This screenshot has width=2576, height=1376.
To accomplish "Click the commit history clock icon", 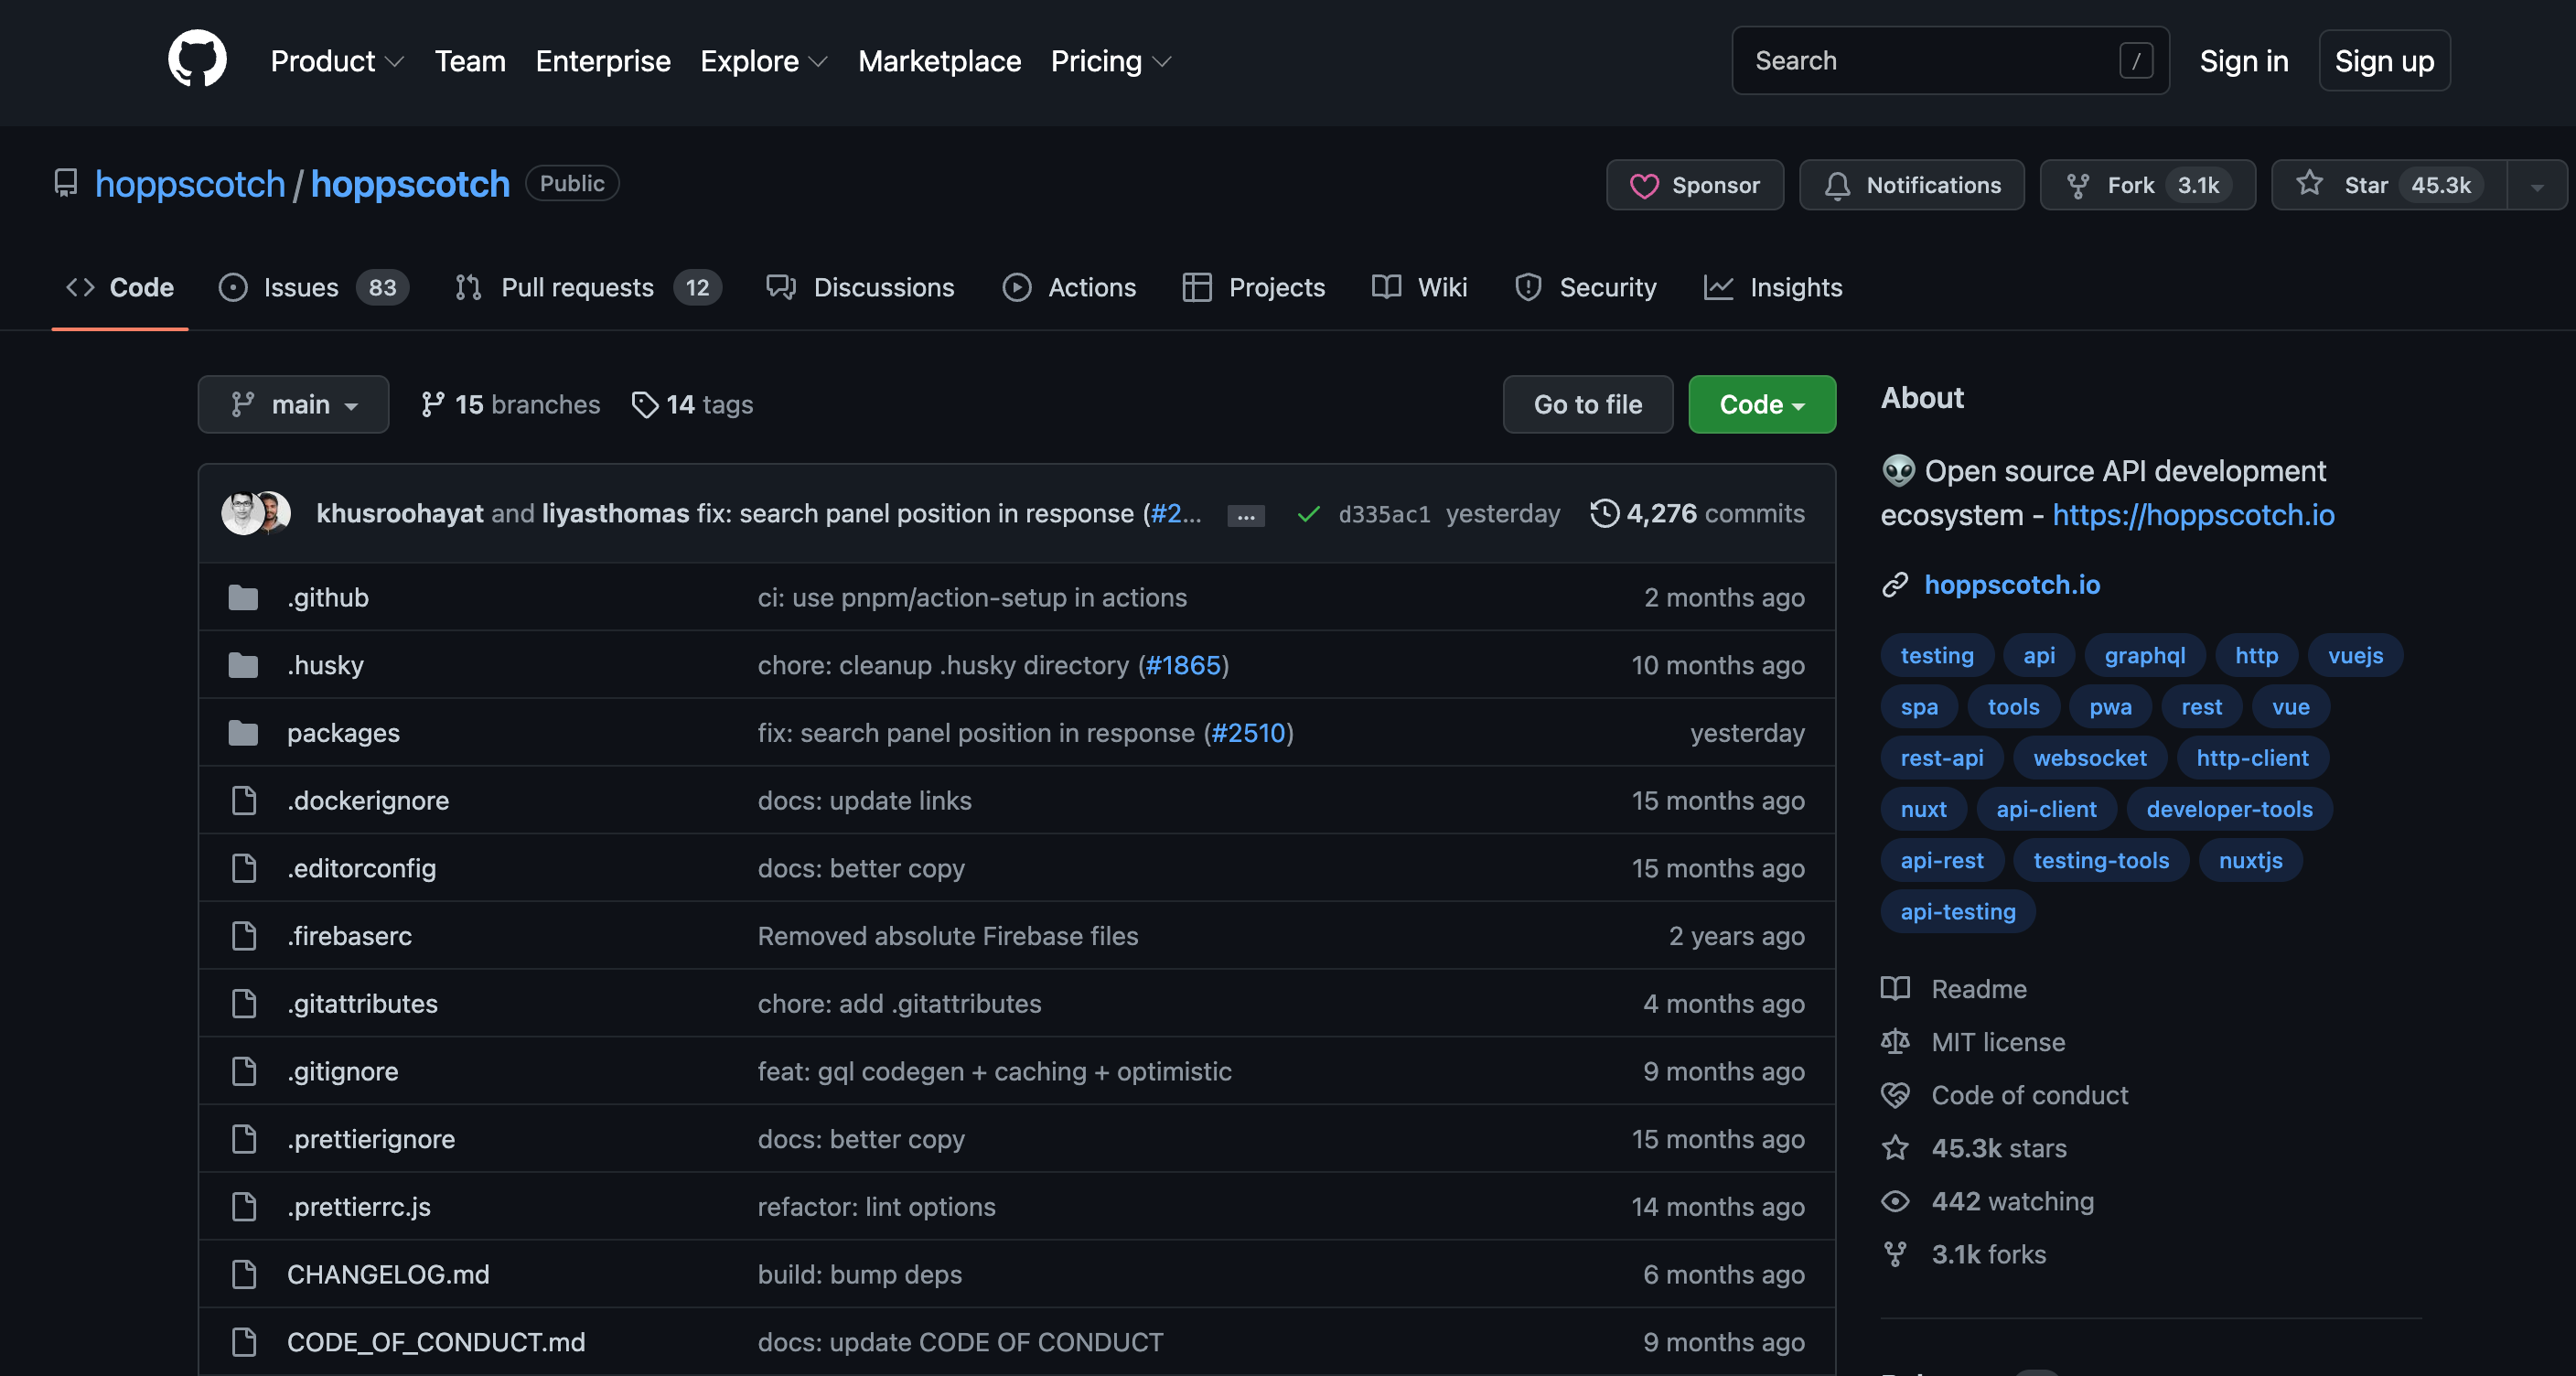I will pos(1604,513).
